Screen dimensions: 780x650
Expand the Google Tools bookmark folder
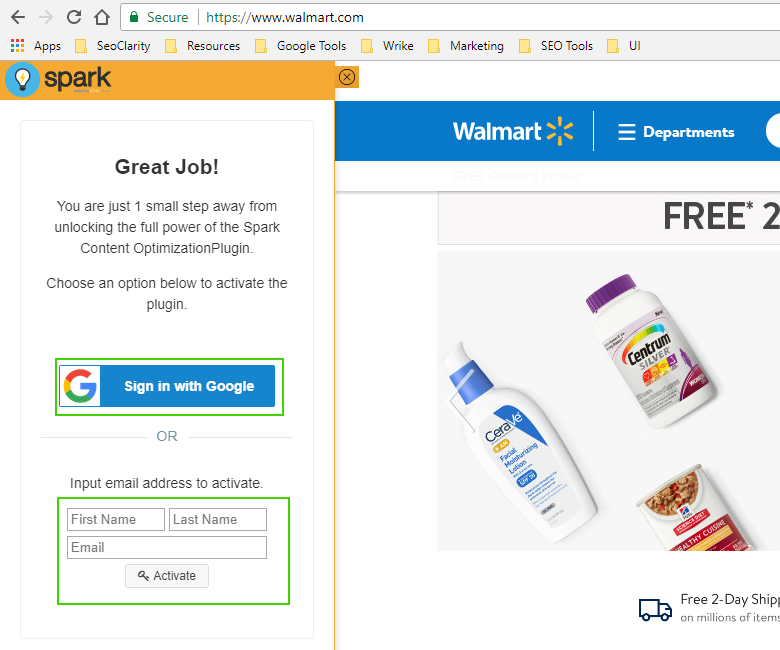pos(300,46)
